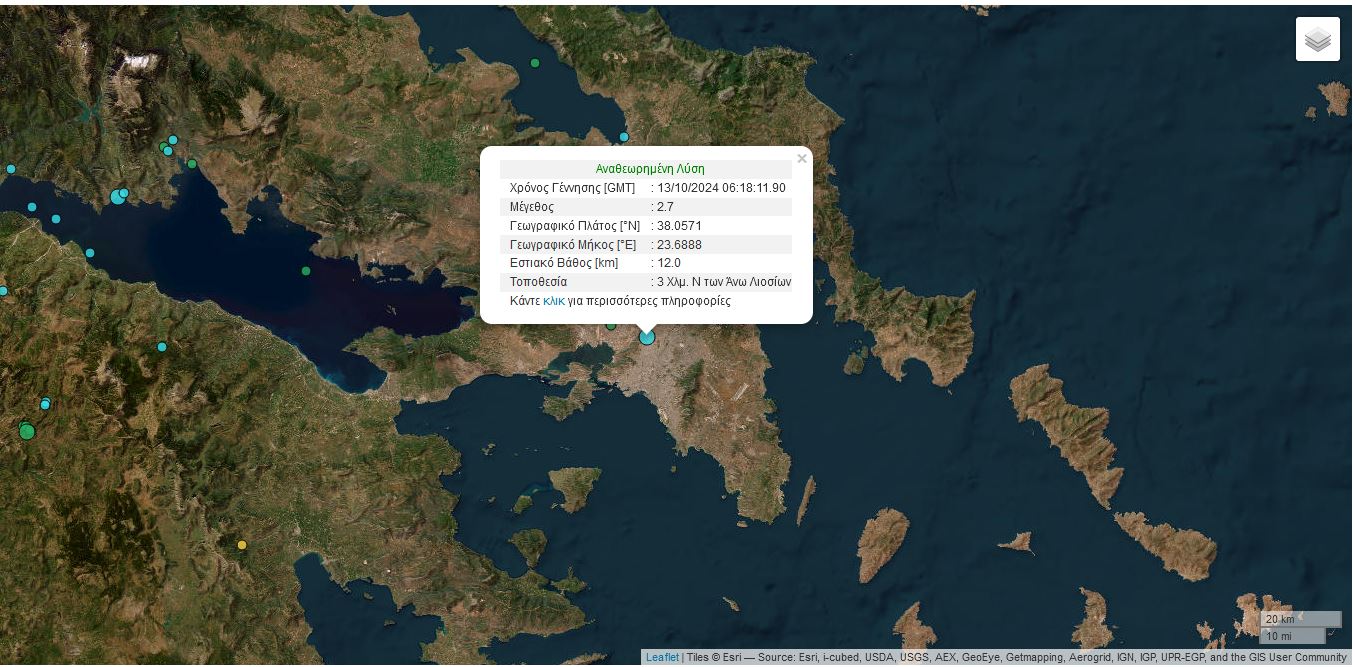Select the yellow earthquake marker

tap(241, 545)
